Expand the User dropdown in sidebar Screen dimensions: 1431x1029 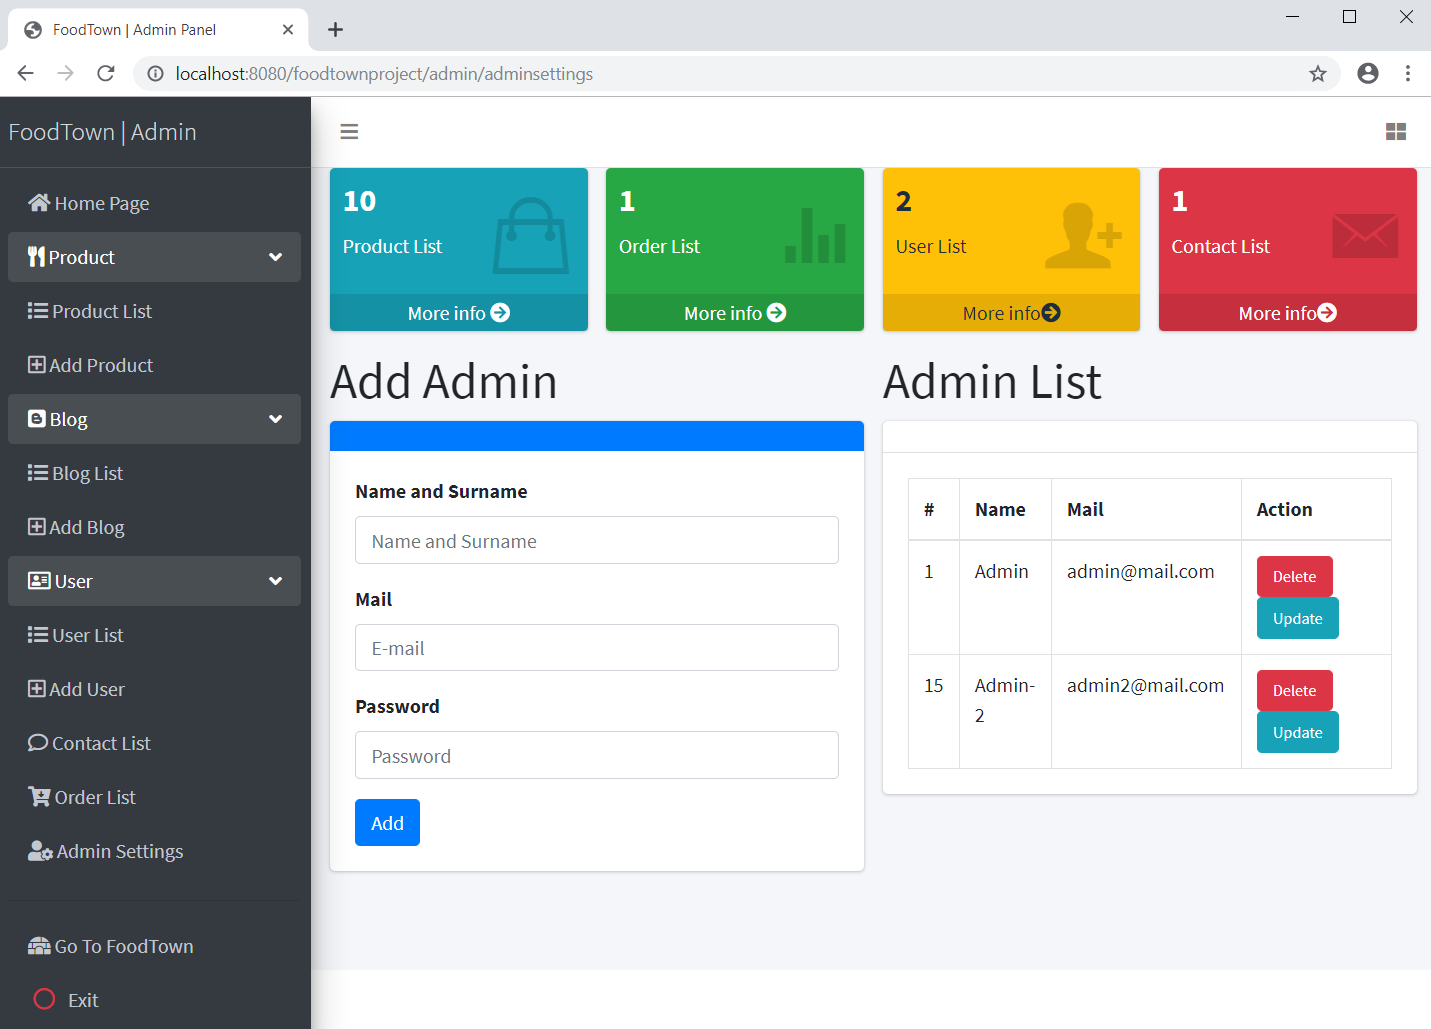point(276,581)
